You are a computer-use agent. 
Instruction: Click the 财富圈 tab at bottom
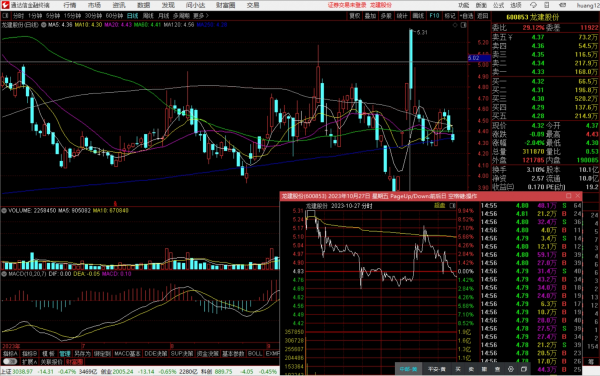(x=74, y=362)
